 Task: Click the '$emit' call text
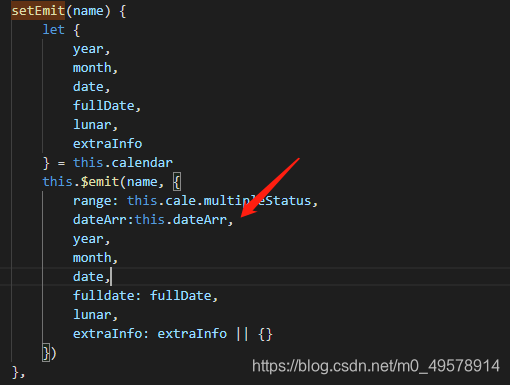pyautogui.click(x=100, y=182)
